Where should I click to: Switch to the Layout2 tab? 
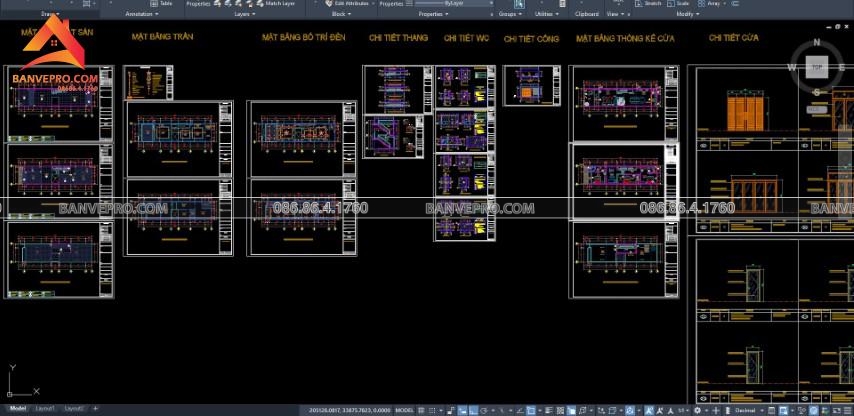pyautogui.click(x=75, y=408)
